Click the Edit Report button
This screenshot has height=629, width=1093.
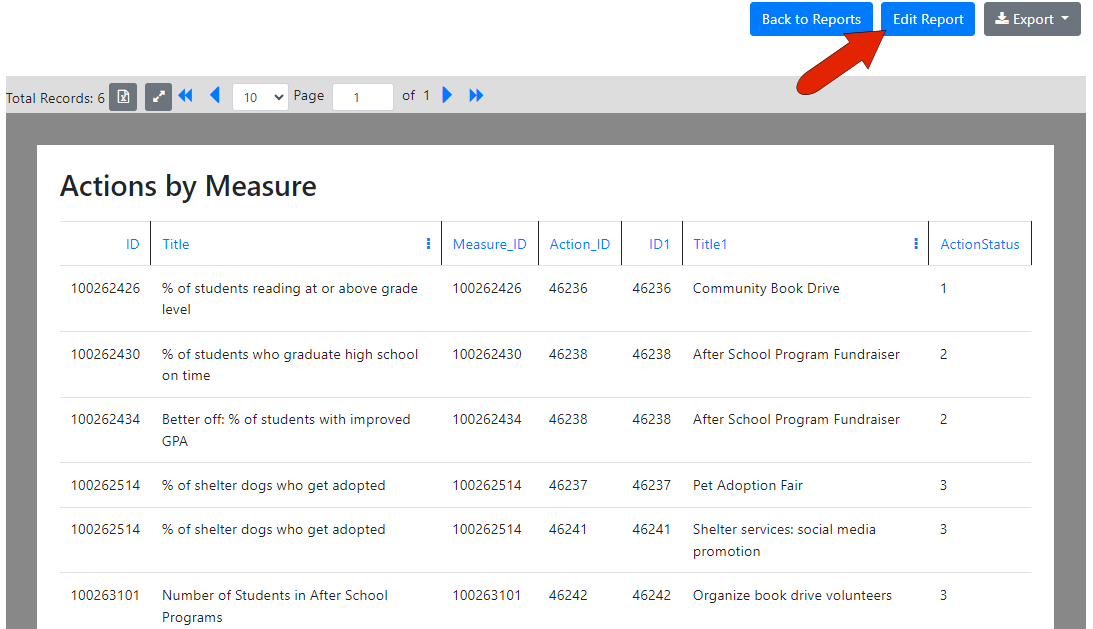[928, 19]
